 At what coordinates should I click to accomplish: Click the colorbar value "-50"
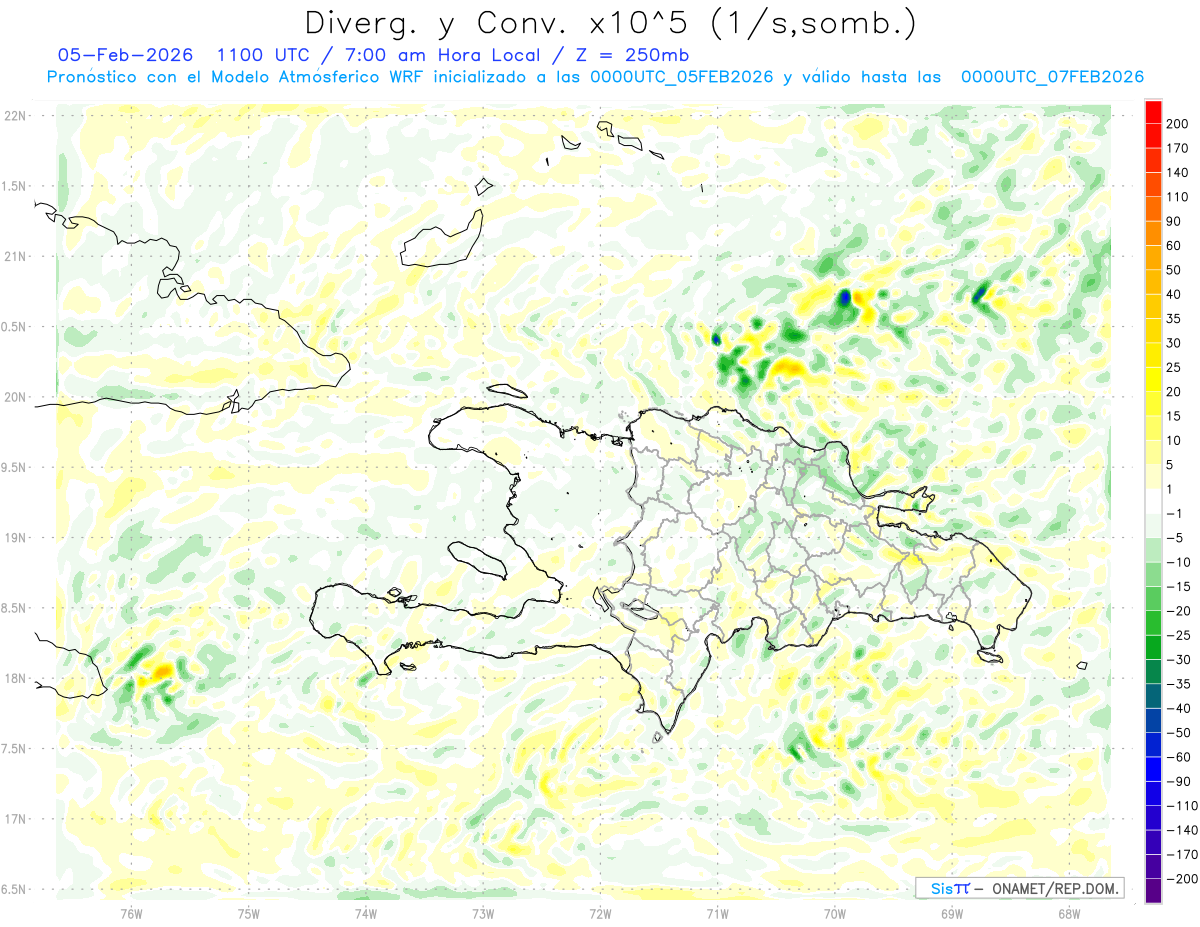[1181, 732]
